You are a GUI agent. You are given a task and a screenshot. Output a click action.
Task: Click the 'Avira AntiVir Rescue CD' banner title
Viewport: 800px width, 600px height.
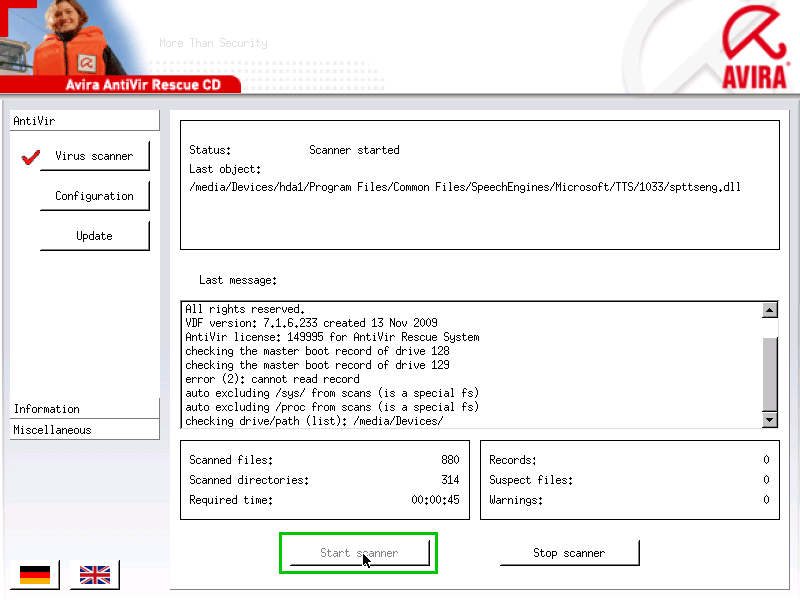143,84
